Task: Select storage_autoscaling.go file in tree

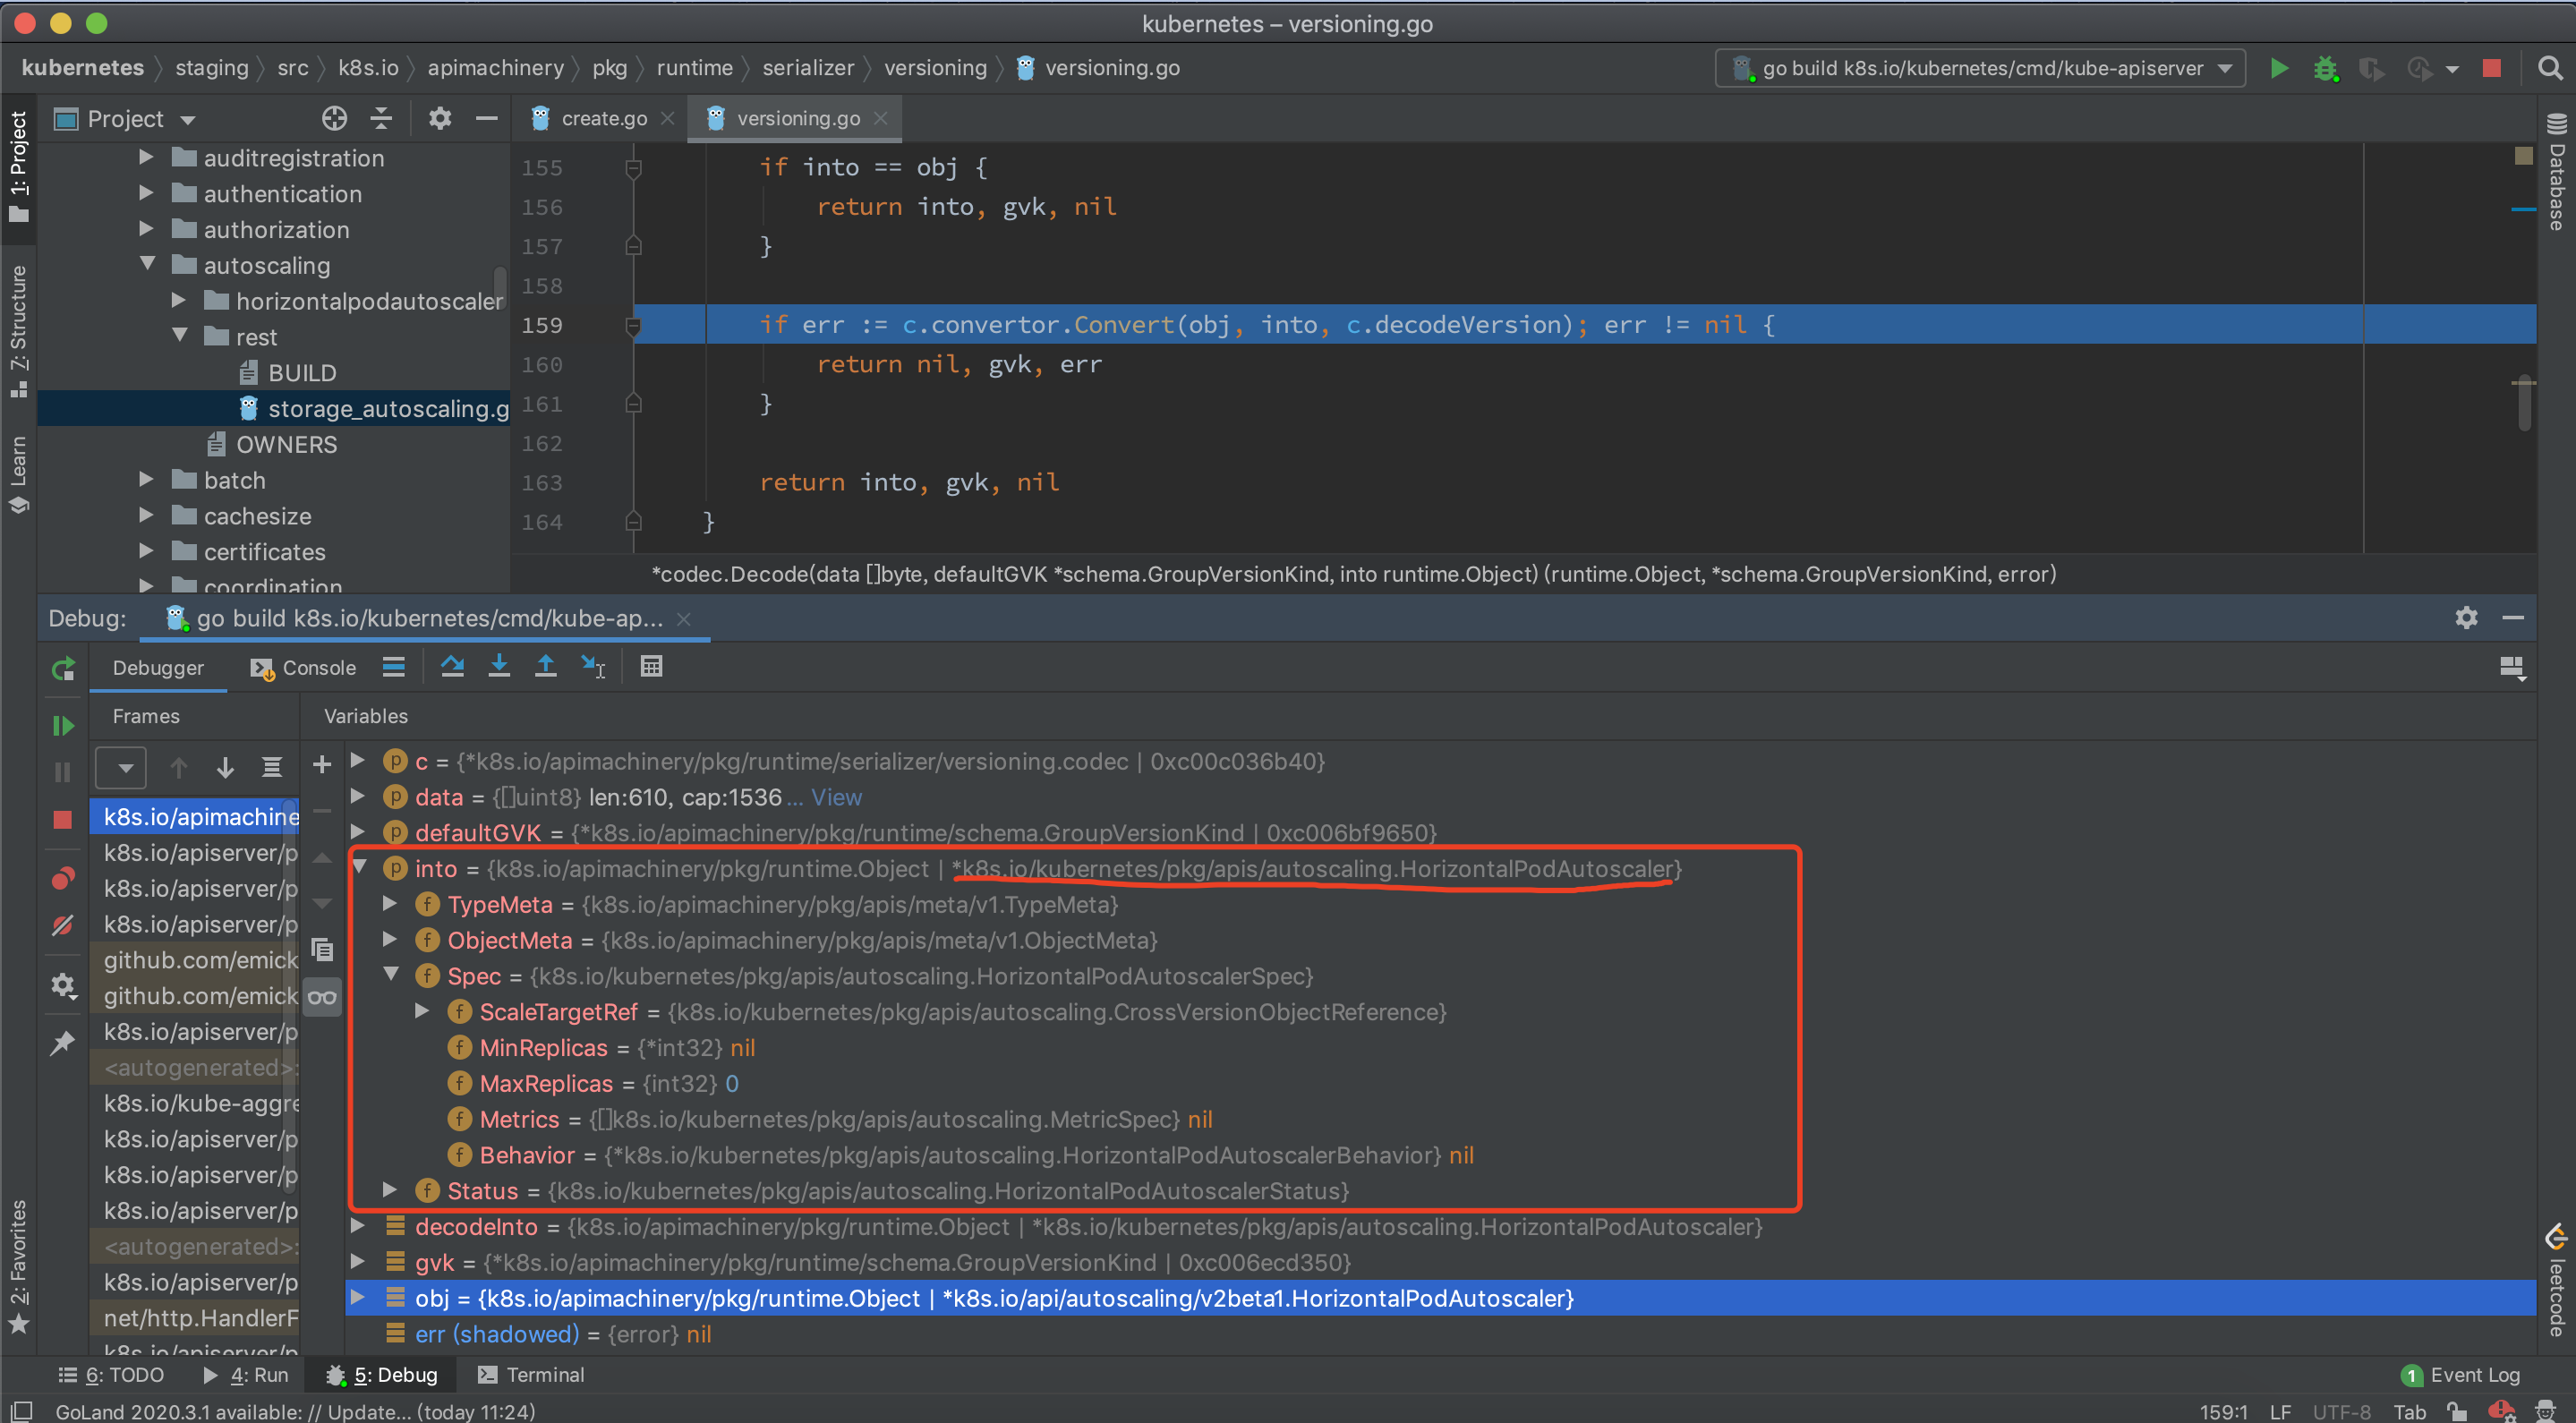Action: (x=387, y=408)
